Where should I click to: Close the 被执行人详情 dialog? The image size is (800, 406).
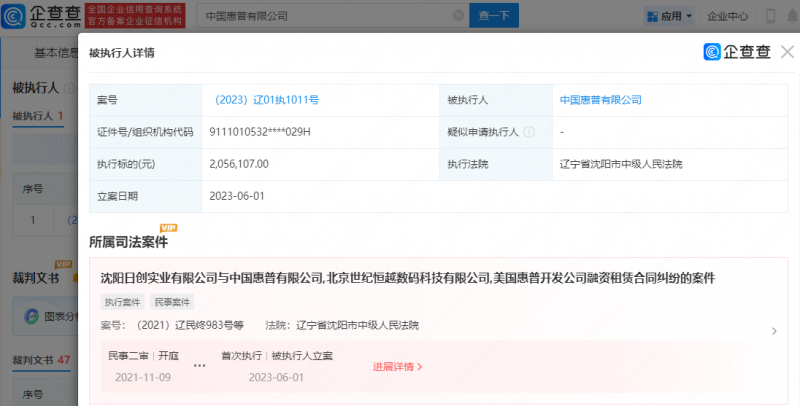[787, 52]
